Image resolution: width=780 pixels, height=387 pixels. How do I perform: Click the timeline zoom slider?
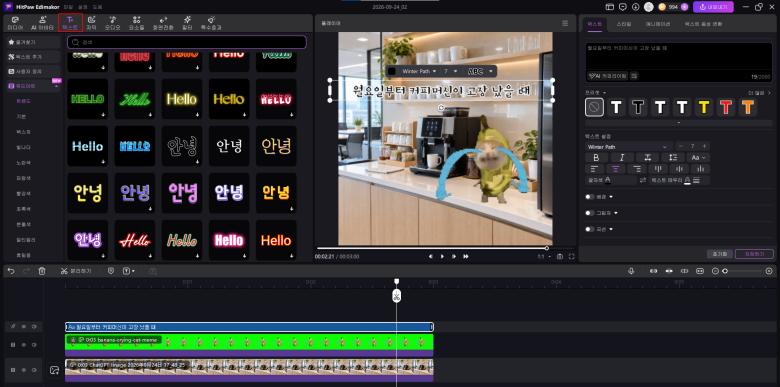pyautogui.click(x=742, y=271)
